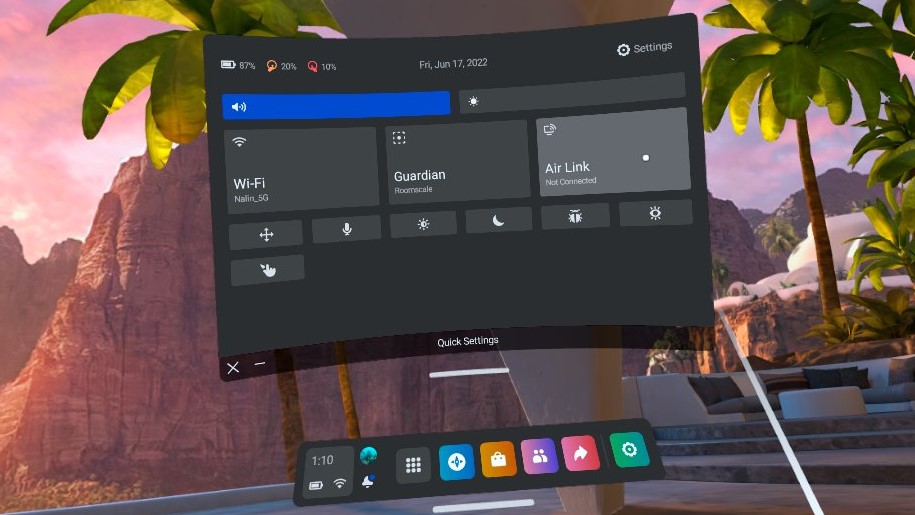This screenshot has width=915, height=515.
Task: Toggle the reset view crosshair button
Action: (266, 234)
